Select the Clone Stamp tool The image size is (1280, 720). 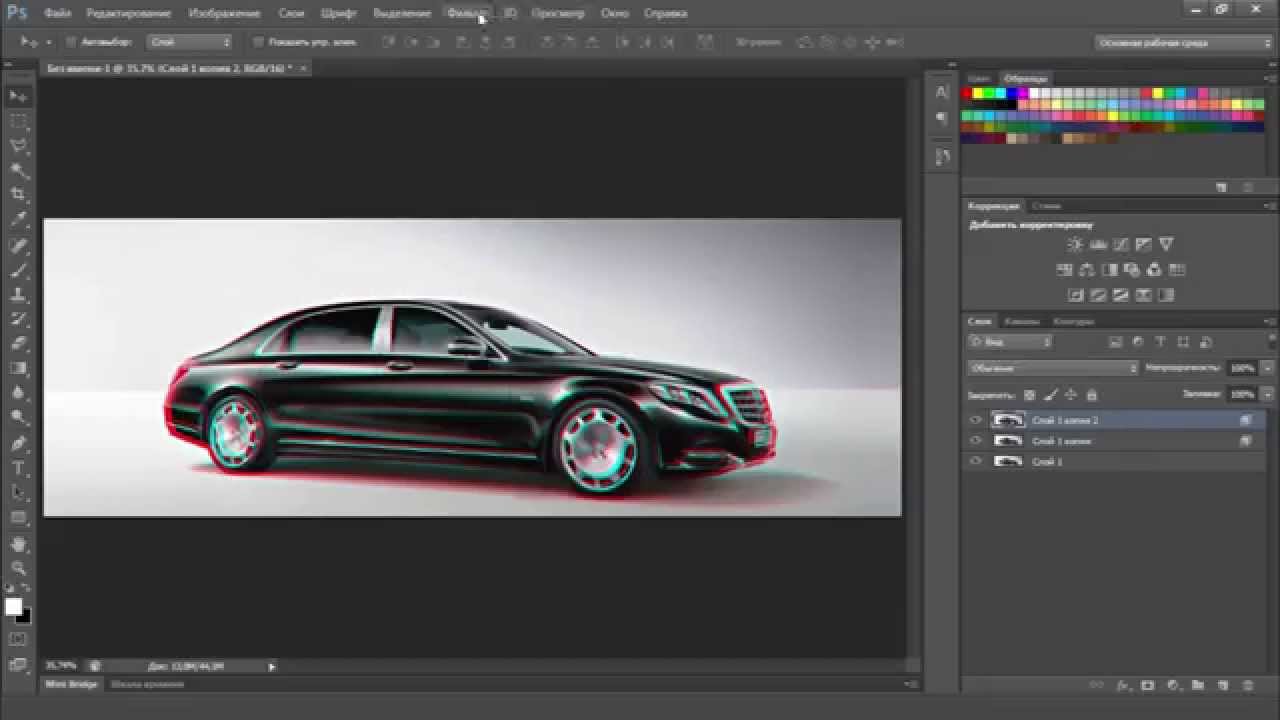pyautogui.click(x=18, y=295)
